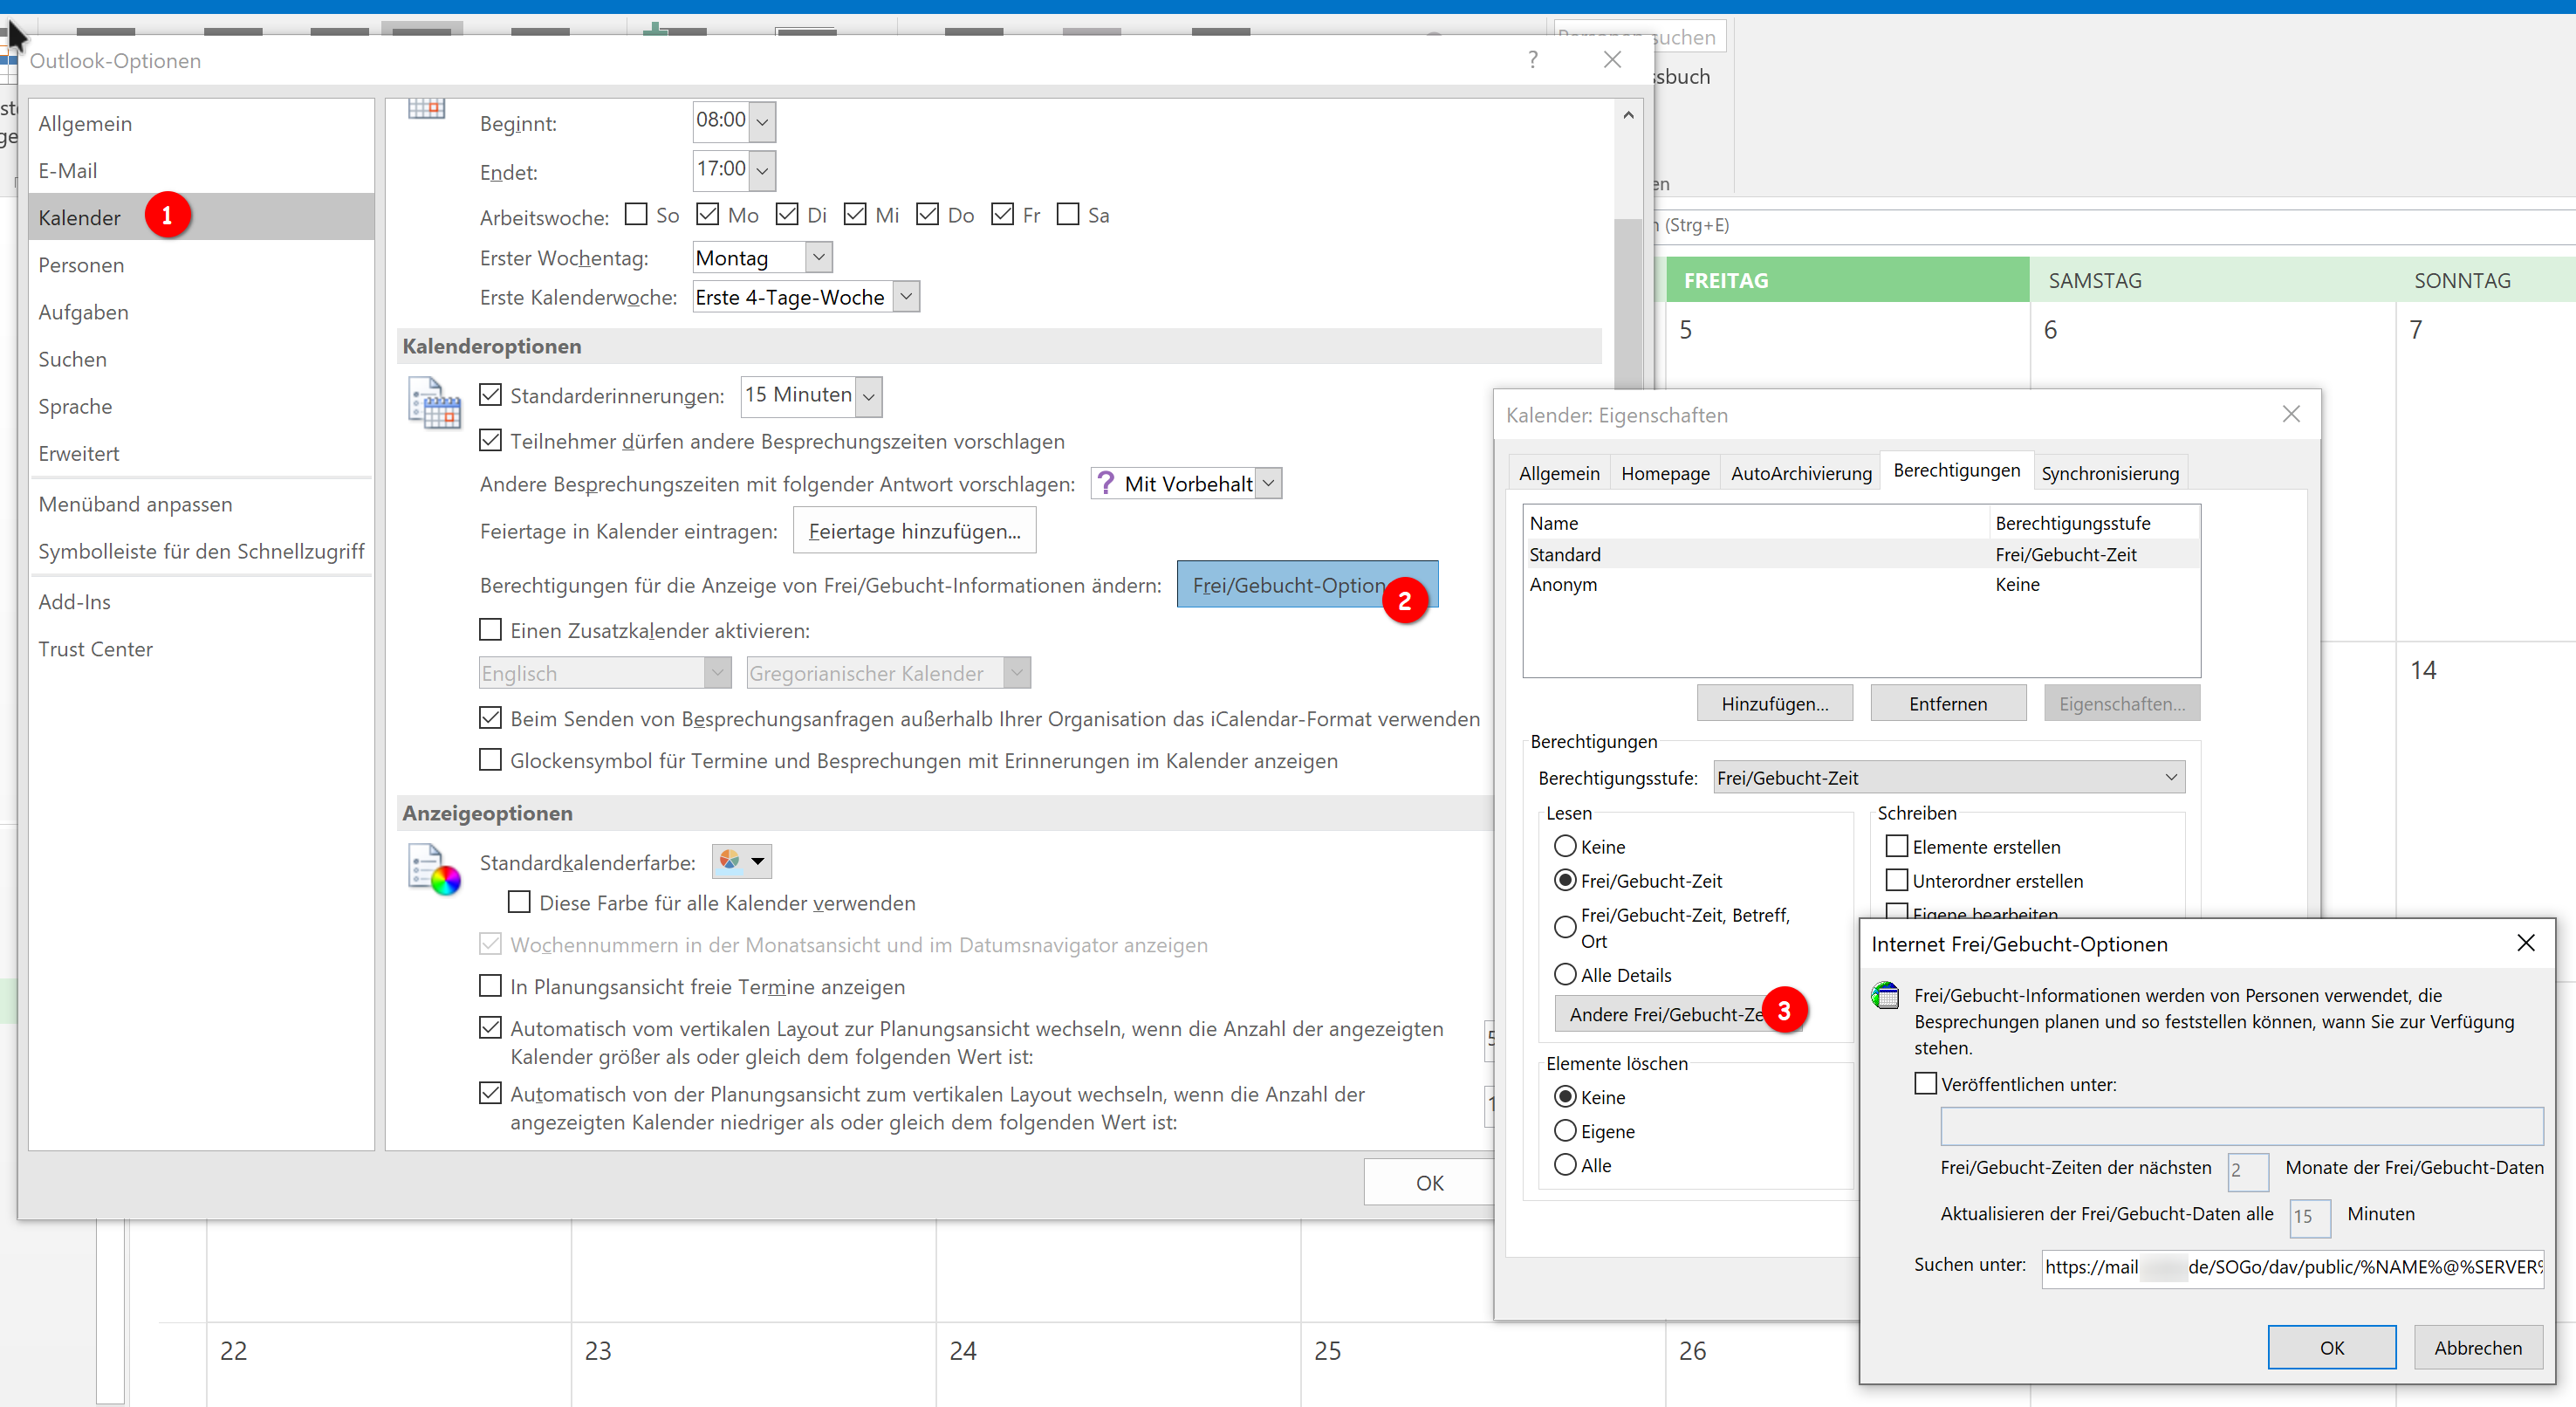The image size is (2576, 1407).
Task: Toggle Do in Arbeitswoche
Action: [x=928, y=214]
